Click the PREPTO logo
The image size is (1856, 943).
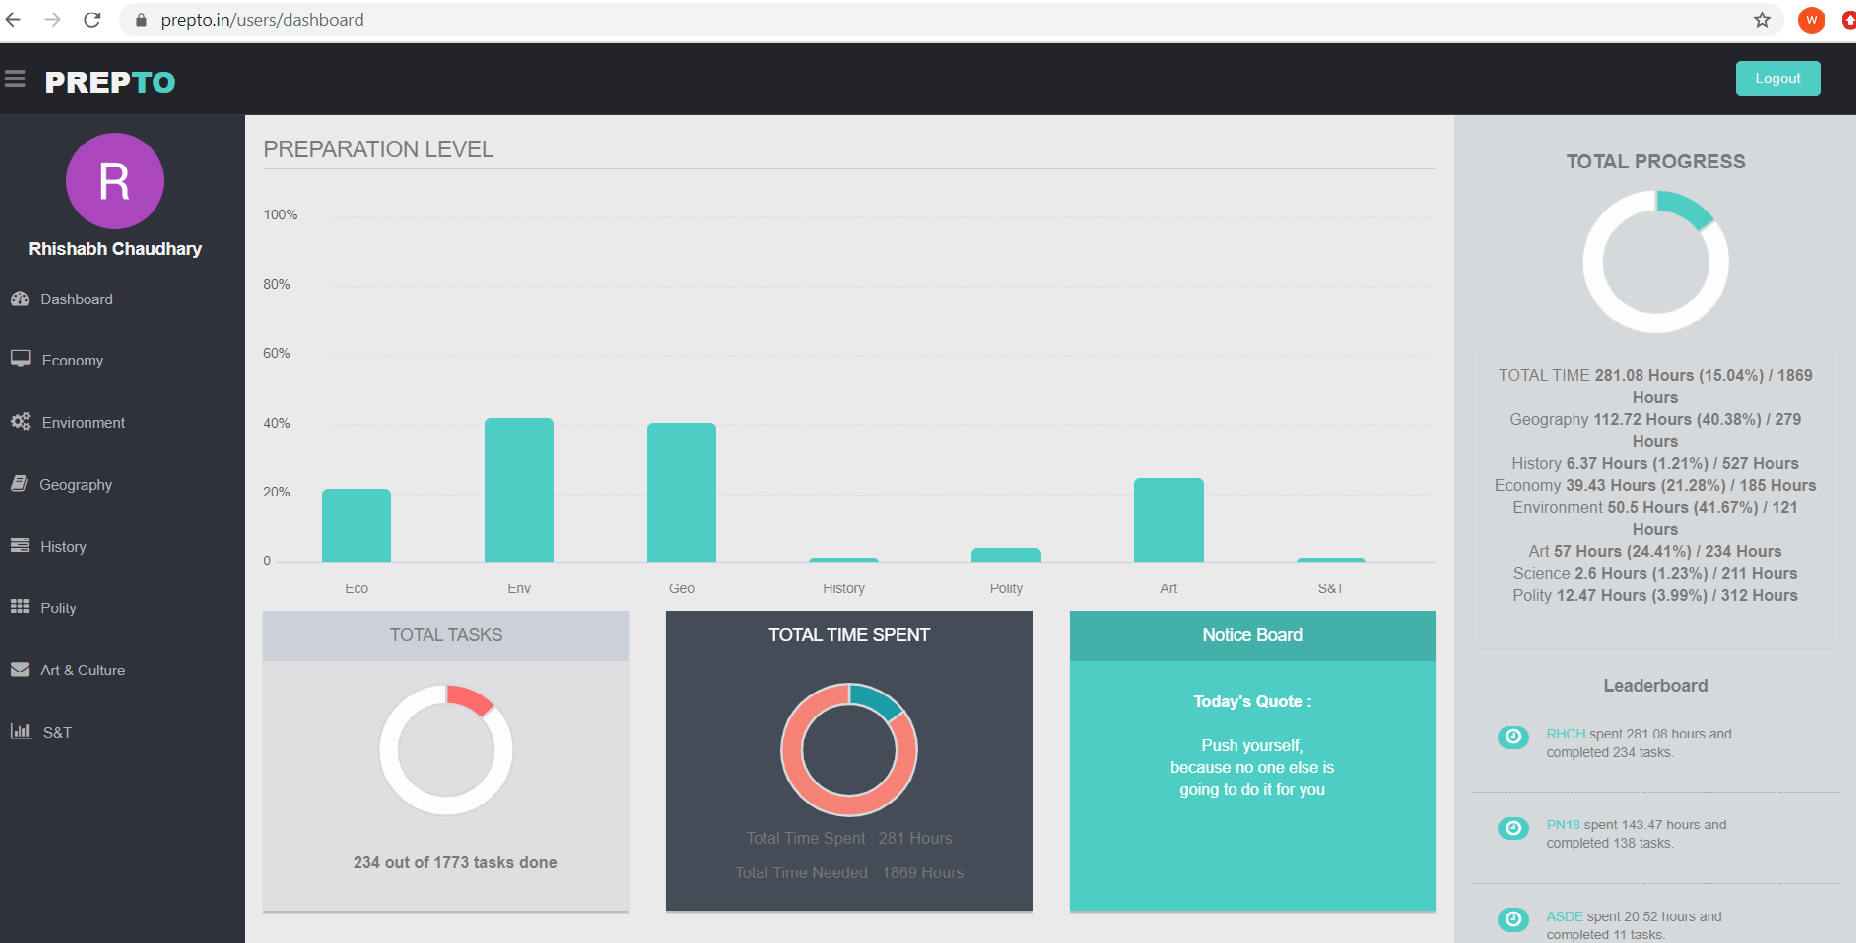[110, 82]
